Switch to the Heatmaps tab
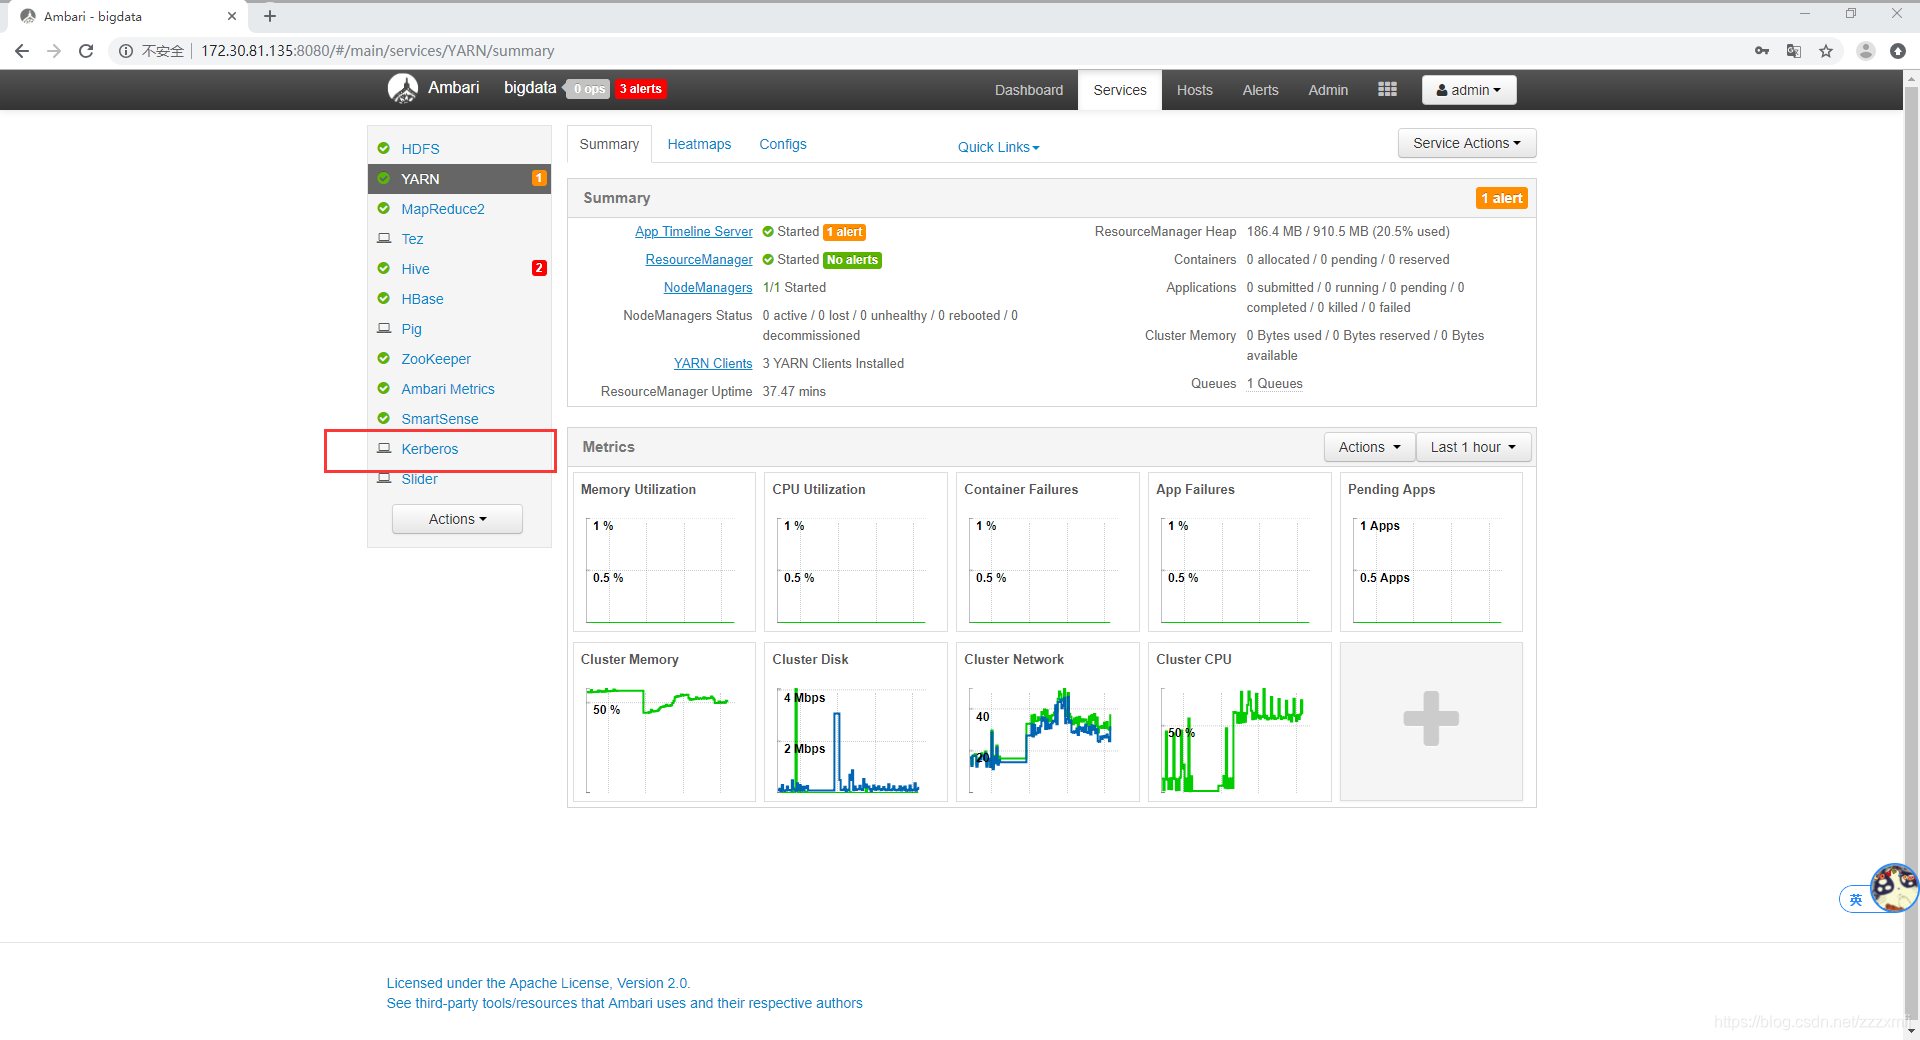 (699, 144)
